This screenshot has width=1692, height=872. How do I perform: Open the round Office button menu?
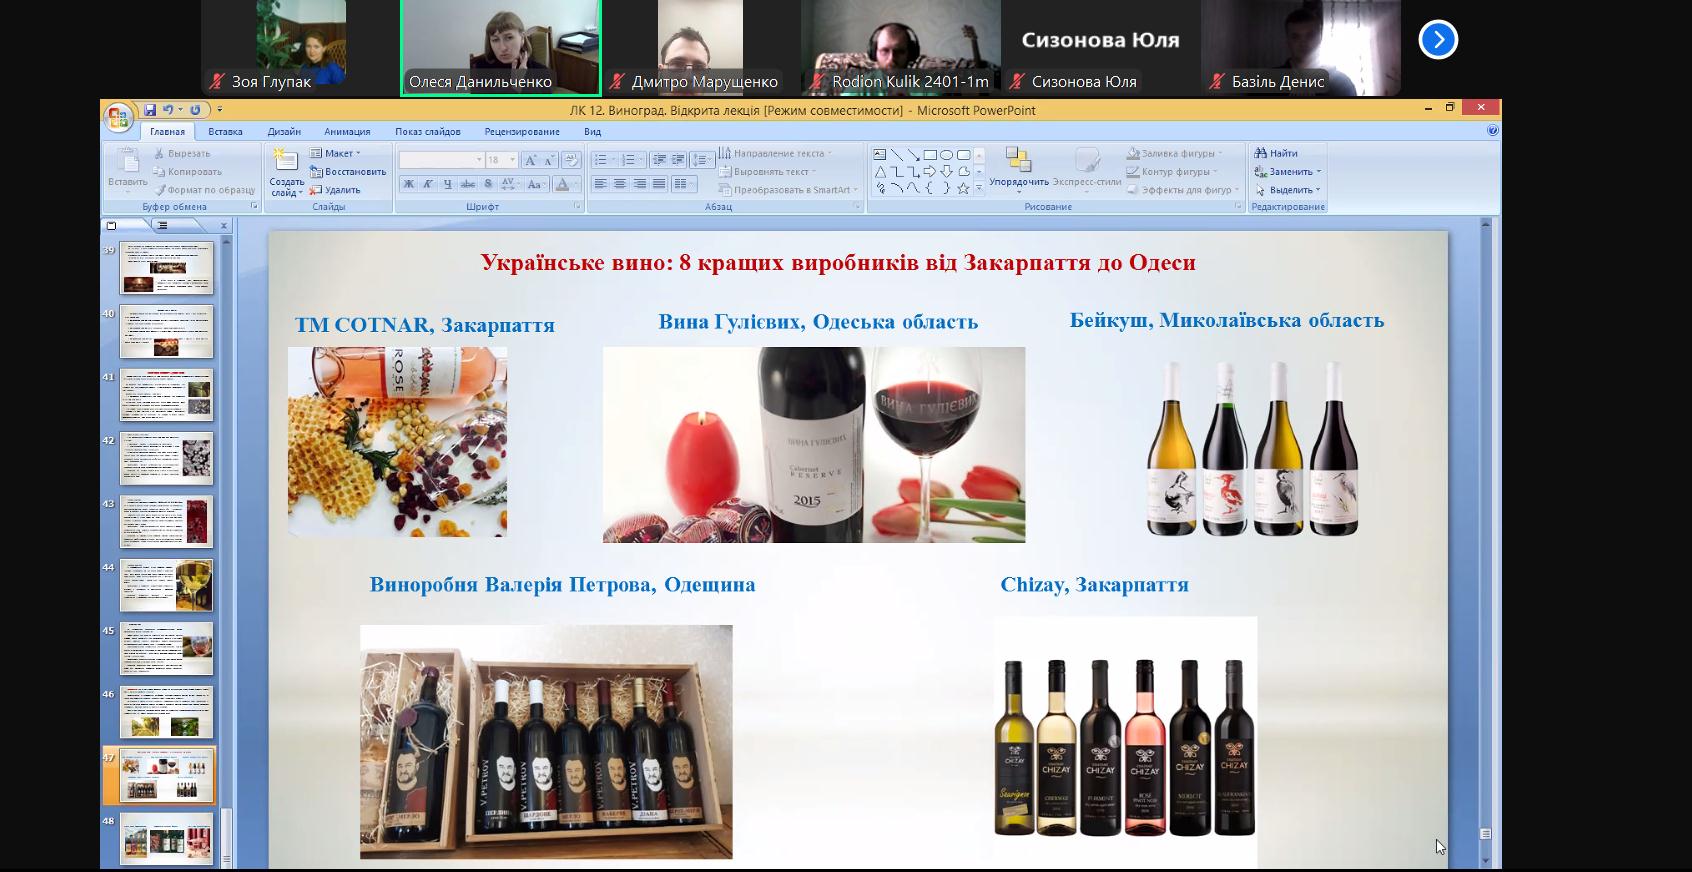[118, 118]
